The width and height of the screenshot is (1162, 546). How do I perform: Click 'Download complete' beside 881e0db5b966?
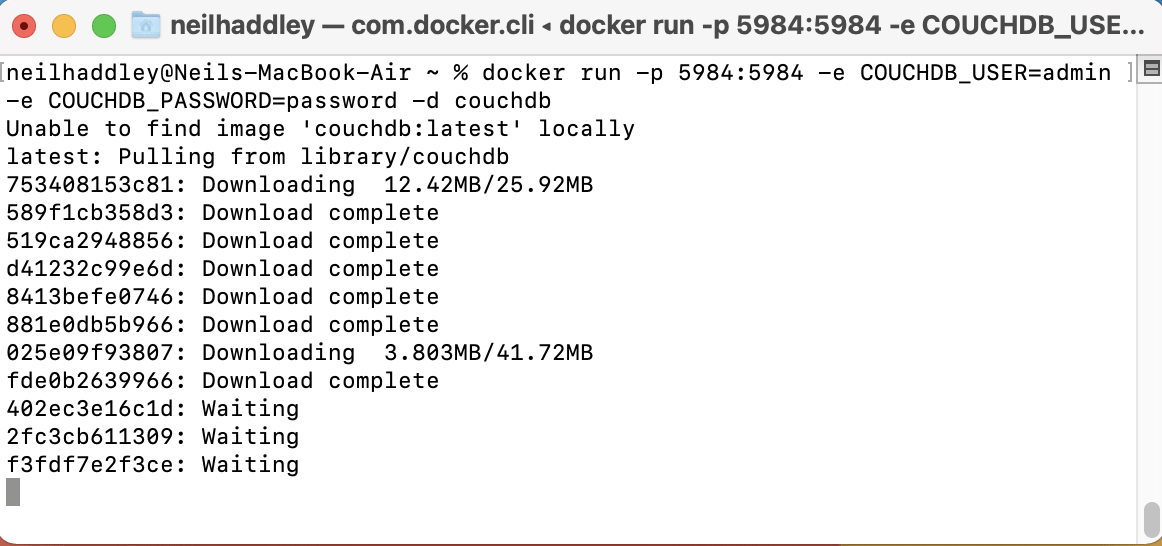320,325
